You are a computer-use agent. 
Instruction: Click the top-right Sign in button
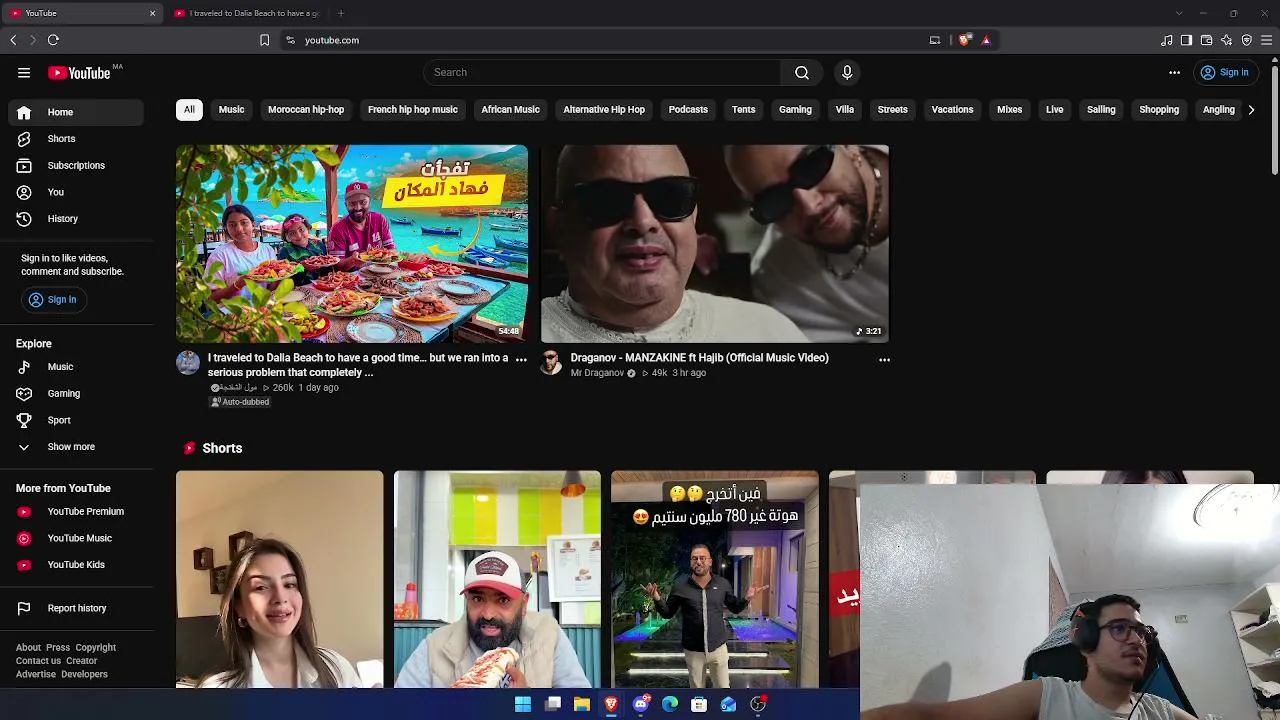pyautogui.click(x=1225, y=72)
